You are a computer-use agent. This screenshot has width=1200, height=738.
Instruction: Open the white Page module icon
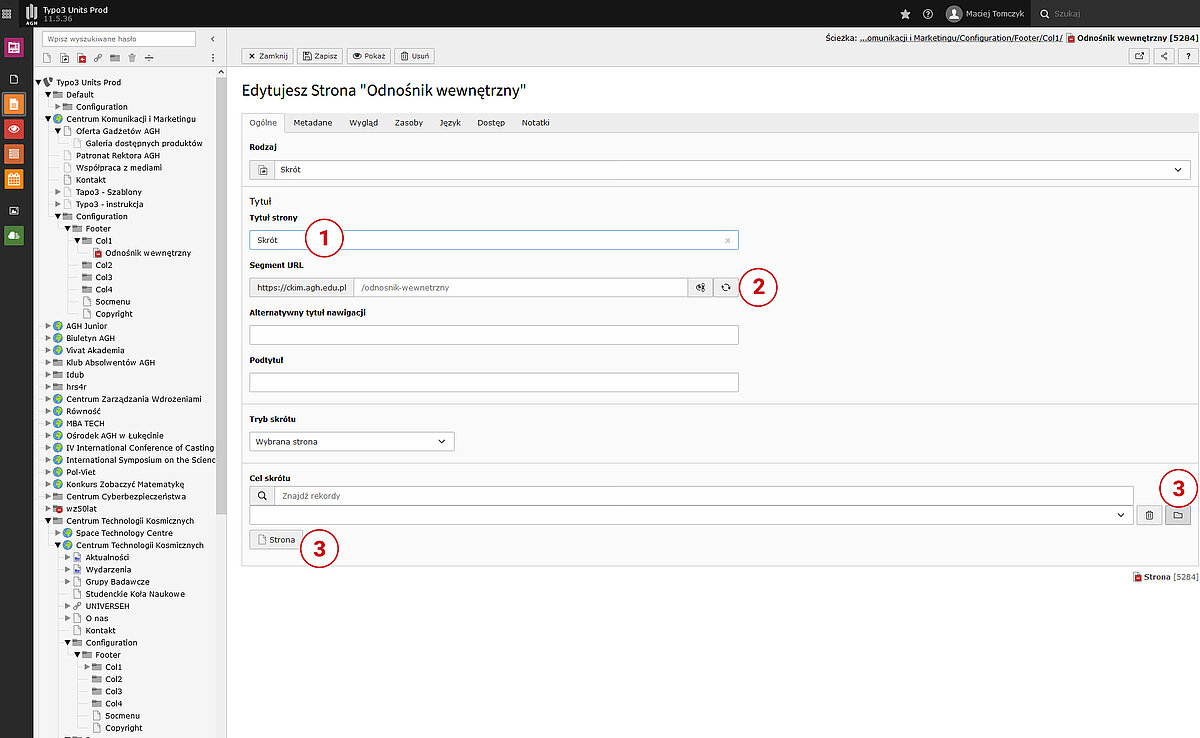coord(14,78)
